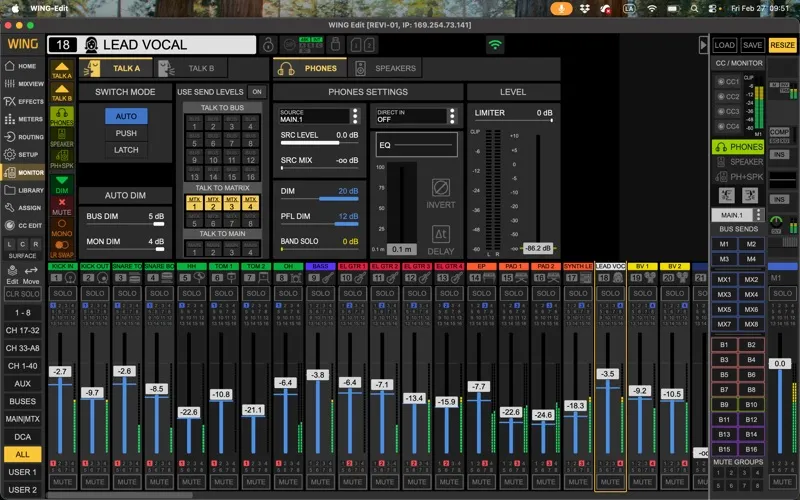Click the Move arrows icon
The image size is (800, 500).
tap(31, 274)
